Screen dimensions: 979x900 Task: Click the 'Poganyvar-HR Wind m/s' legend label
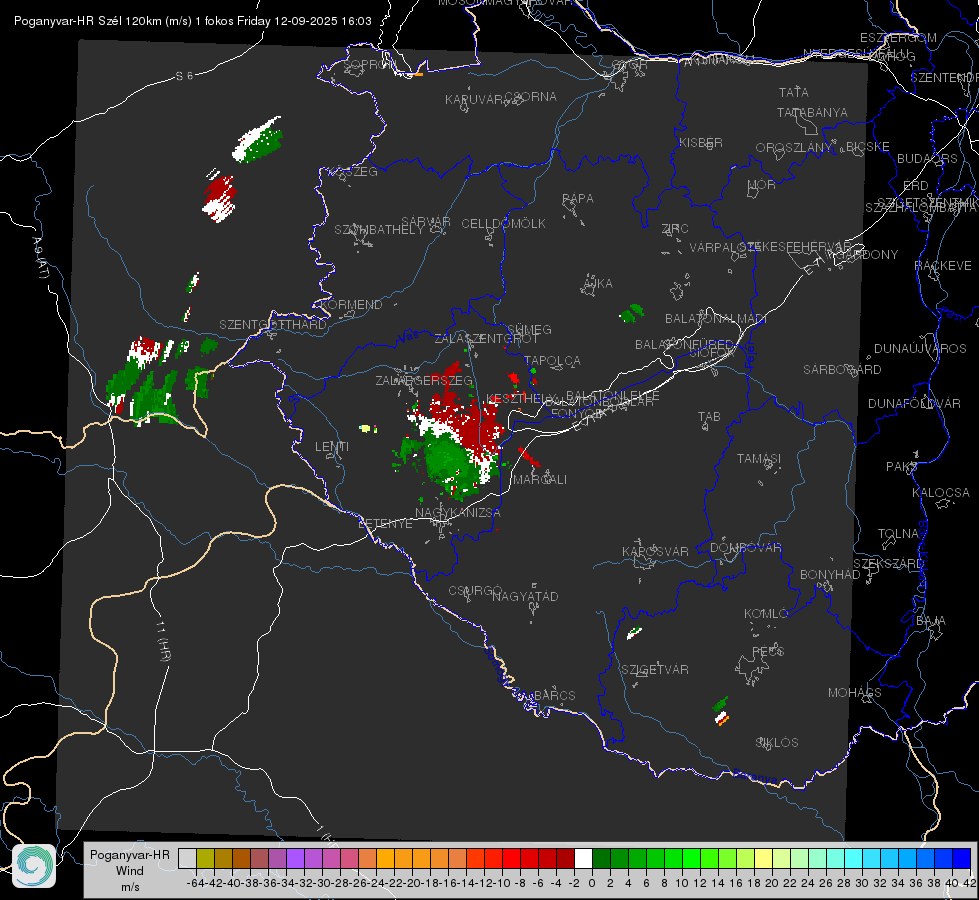(130, 871)
